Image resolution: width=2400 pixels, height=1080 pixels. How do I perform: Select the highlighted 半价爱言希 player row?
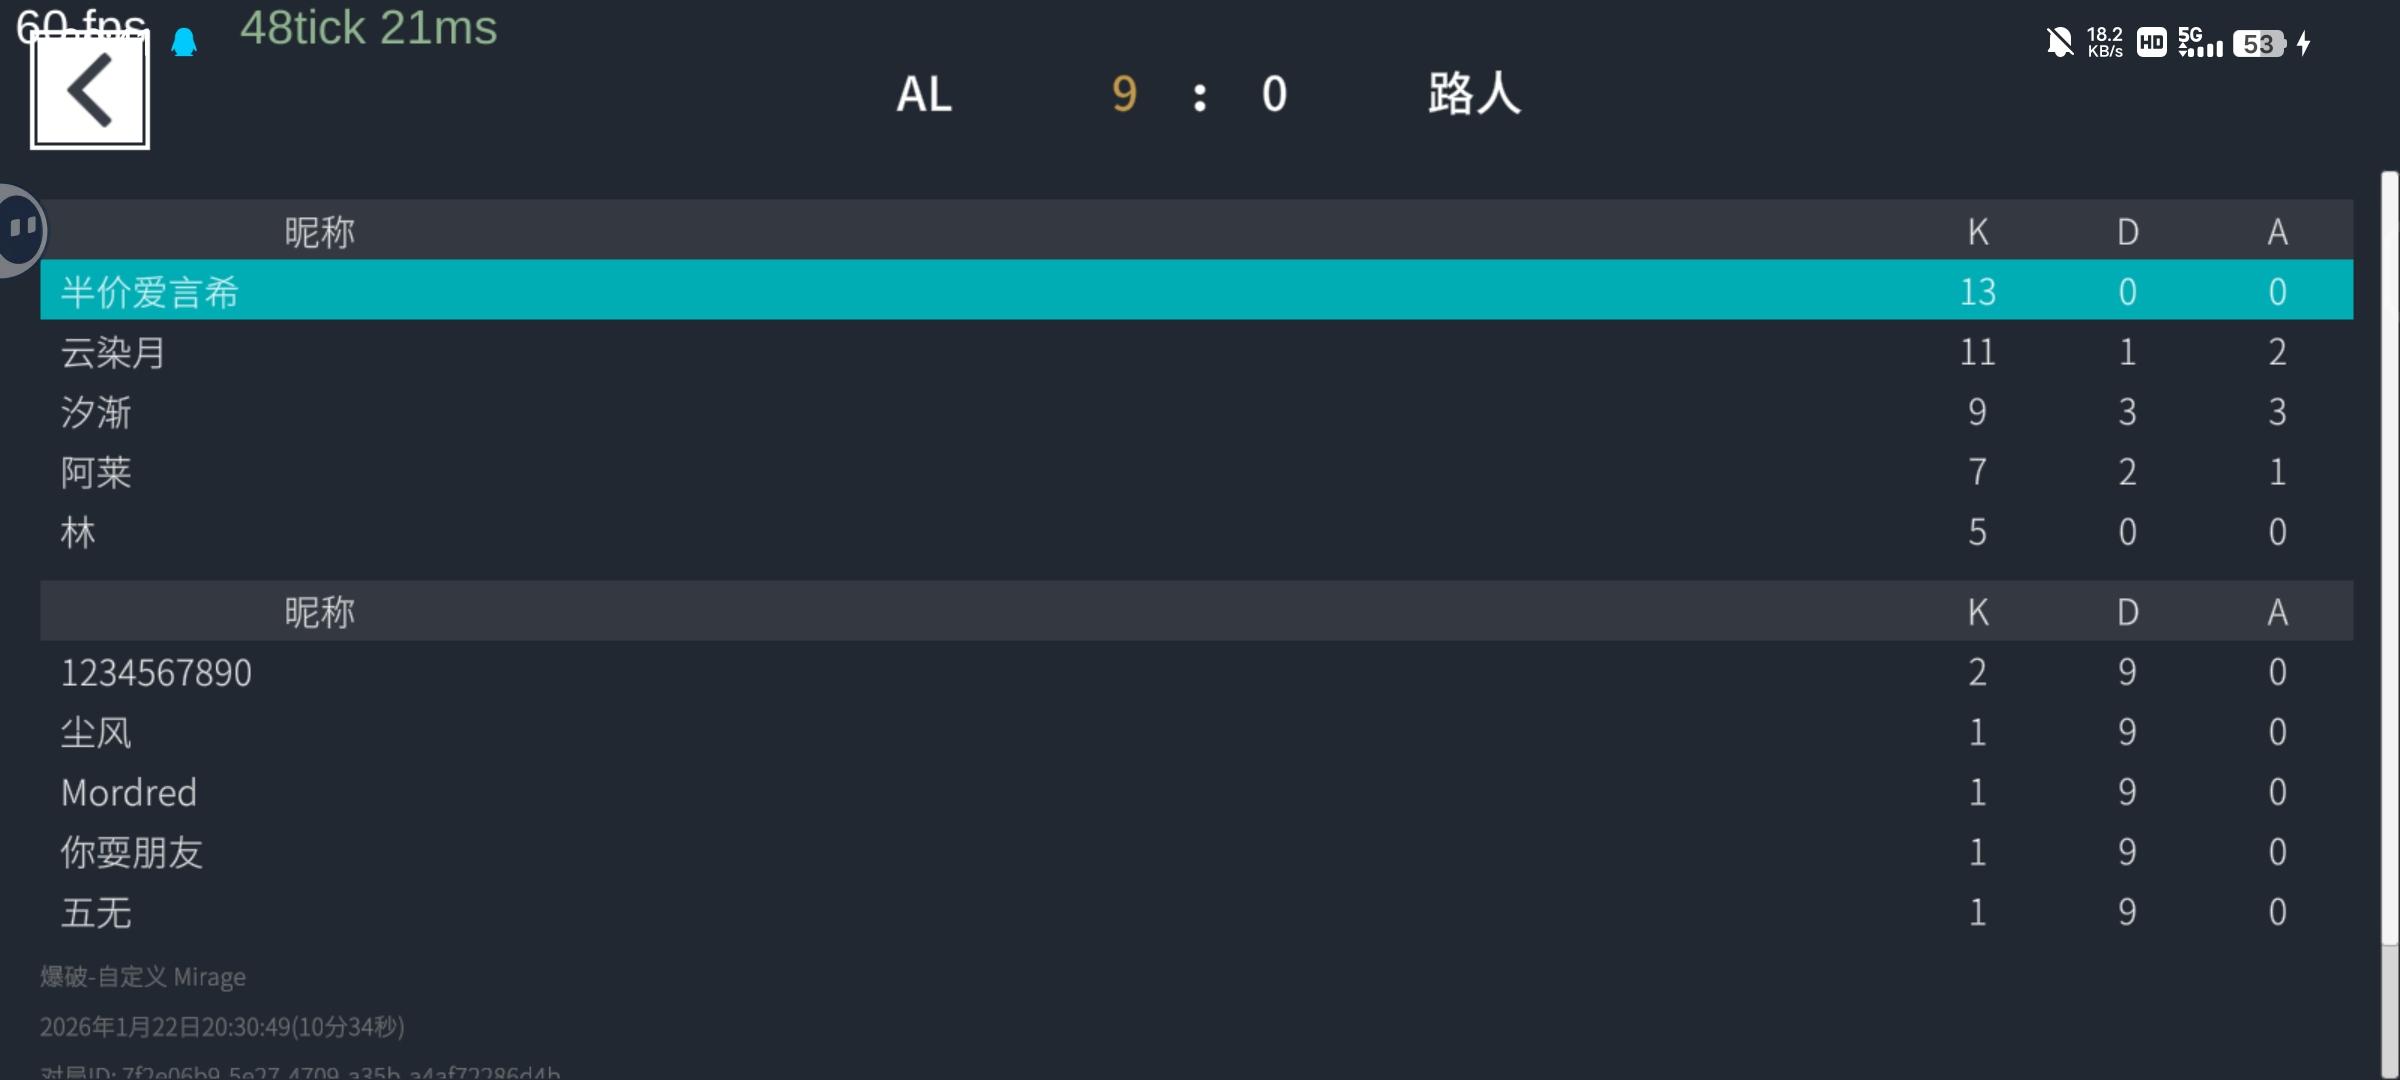click(1196, 291)
